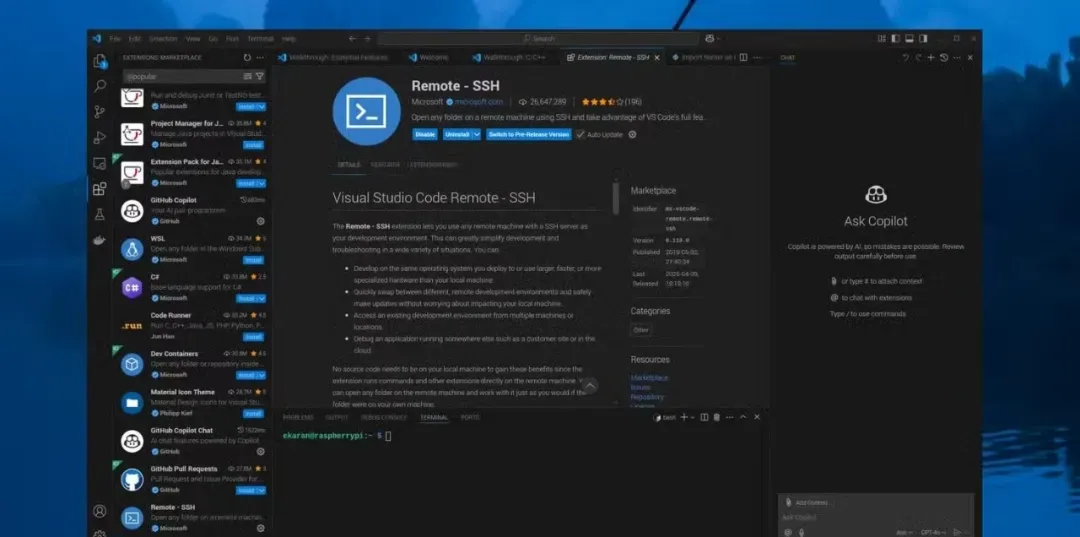This screenshot has height=537, width=1080.
Task: Open the Source Control view
Action: [x=100, y=112]
